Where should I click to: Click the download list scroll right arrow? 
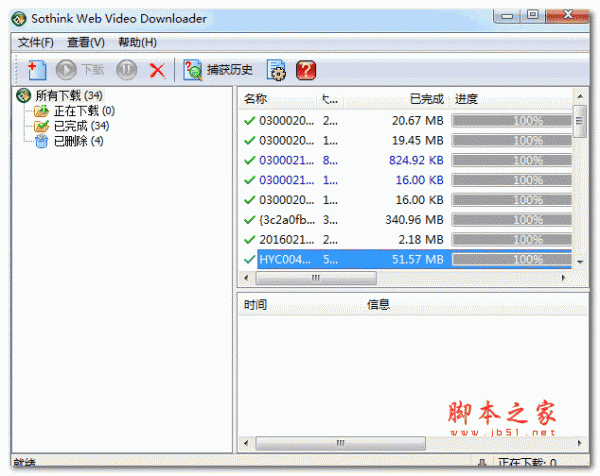(x=563, y=278)
